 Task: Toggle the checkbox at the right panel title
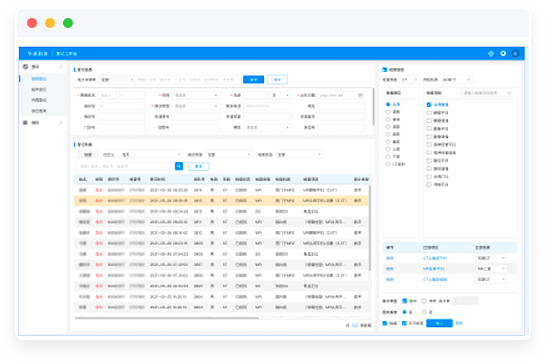[384, 70]
